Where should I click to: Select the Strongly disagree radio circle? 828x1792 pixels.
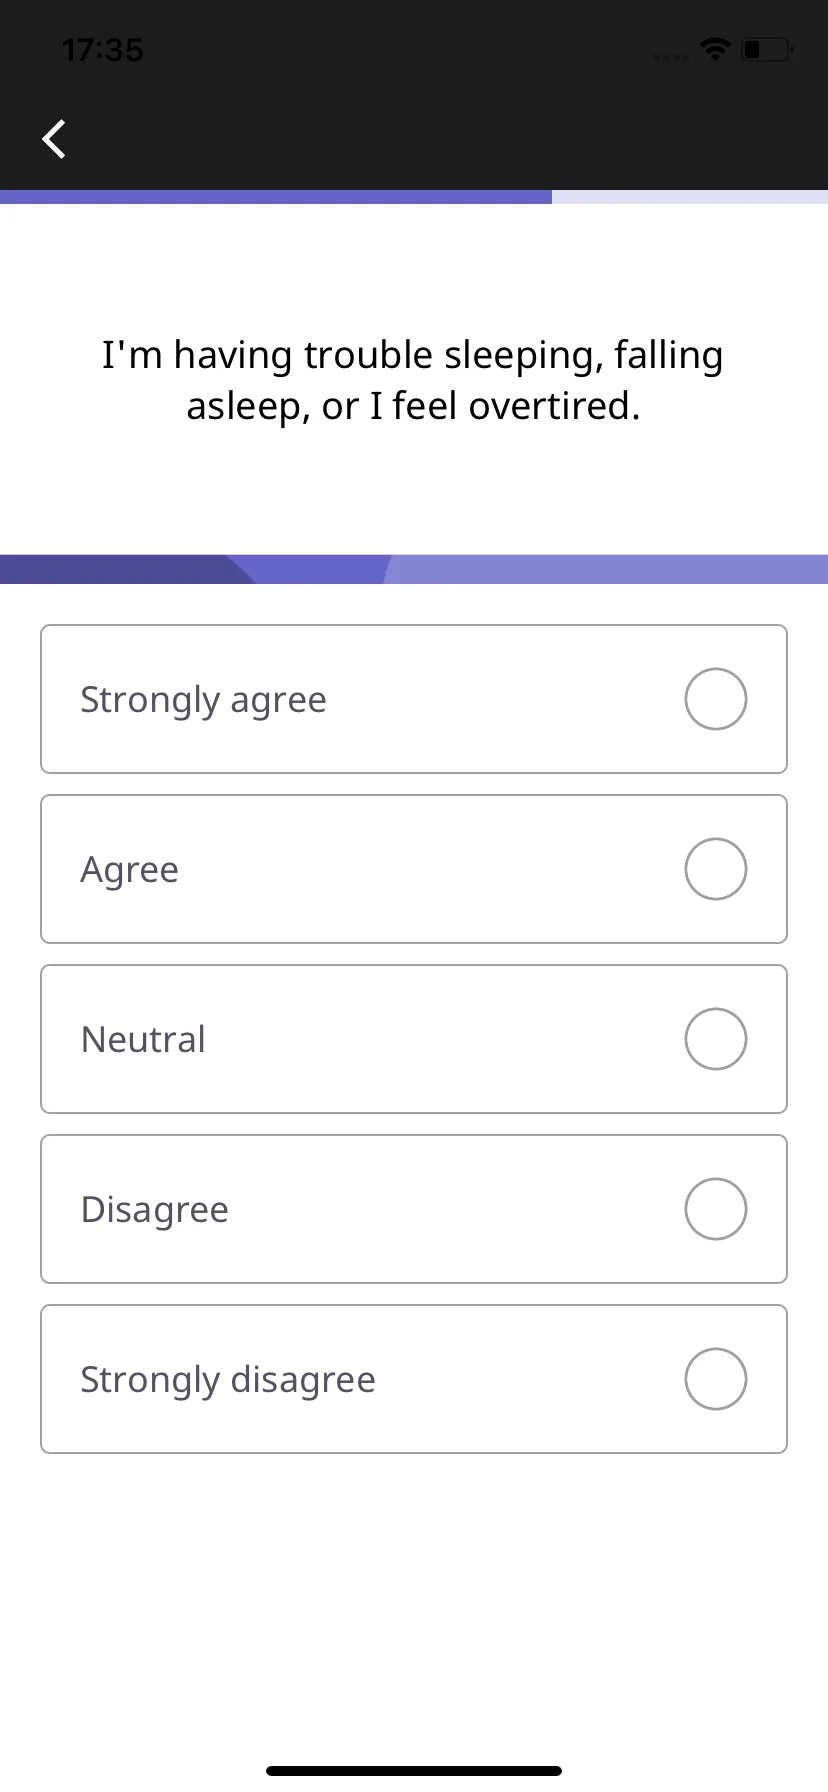click(x=716, y=1379)
